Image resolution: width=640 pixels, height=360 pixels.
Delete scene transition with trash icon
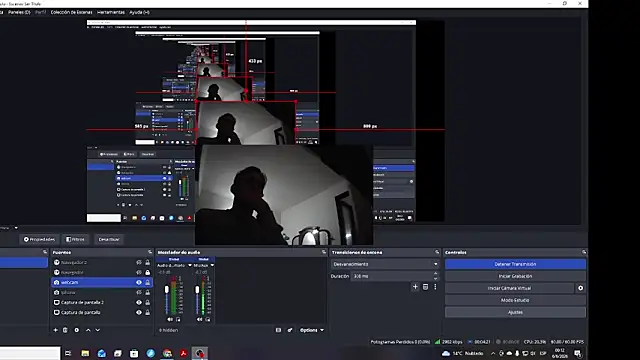coord(425,287)
